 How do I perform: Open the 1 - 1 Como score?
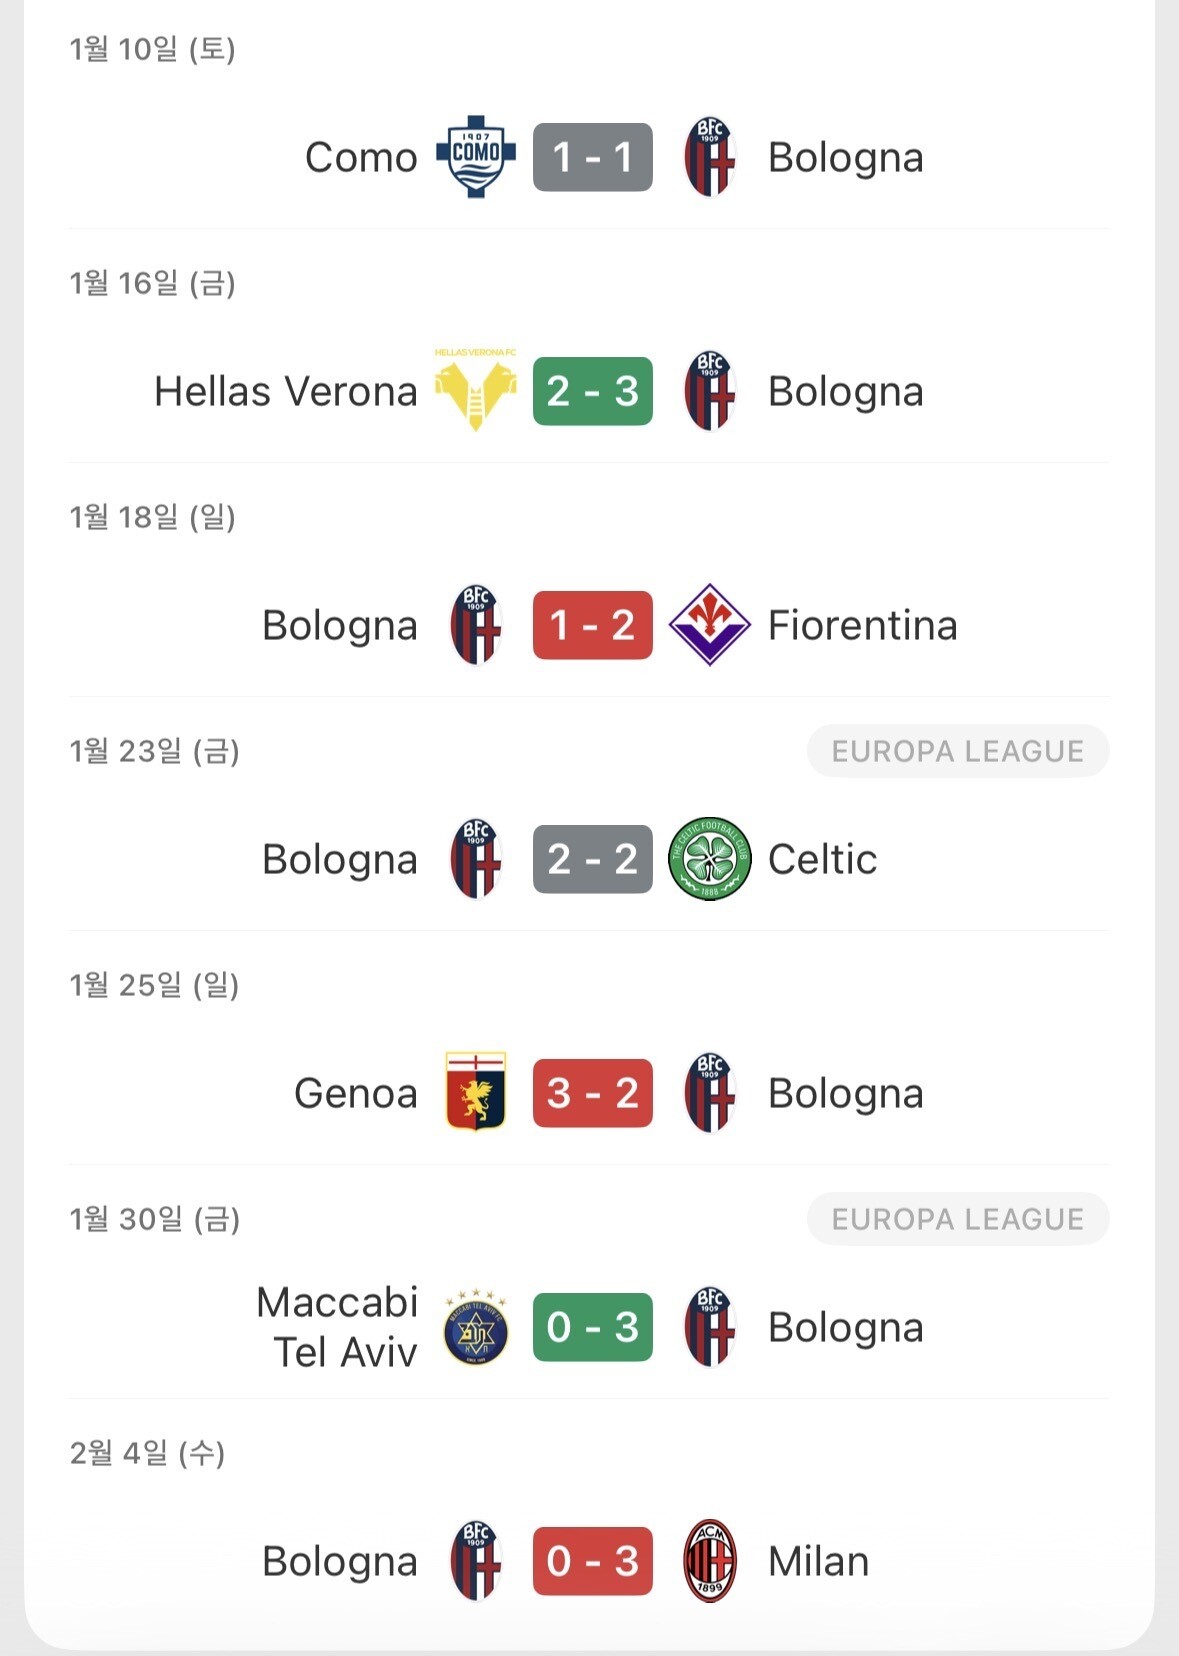(593, 157)
